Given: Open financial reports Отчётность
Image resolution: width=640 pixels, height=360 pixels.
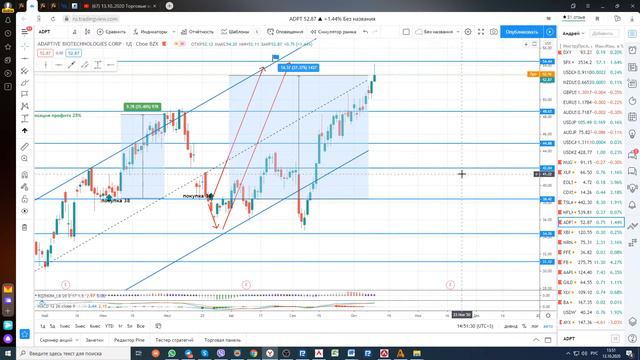Looking at the screenshot, I should tap(197, 32).
